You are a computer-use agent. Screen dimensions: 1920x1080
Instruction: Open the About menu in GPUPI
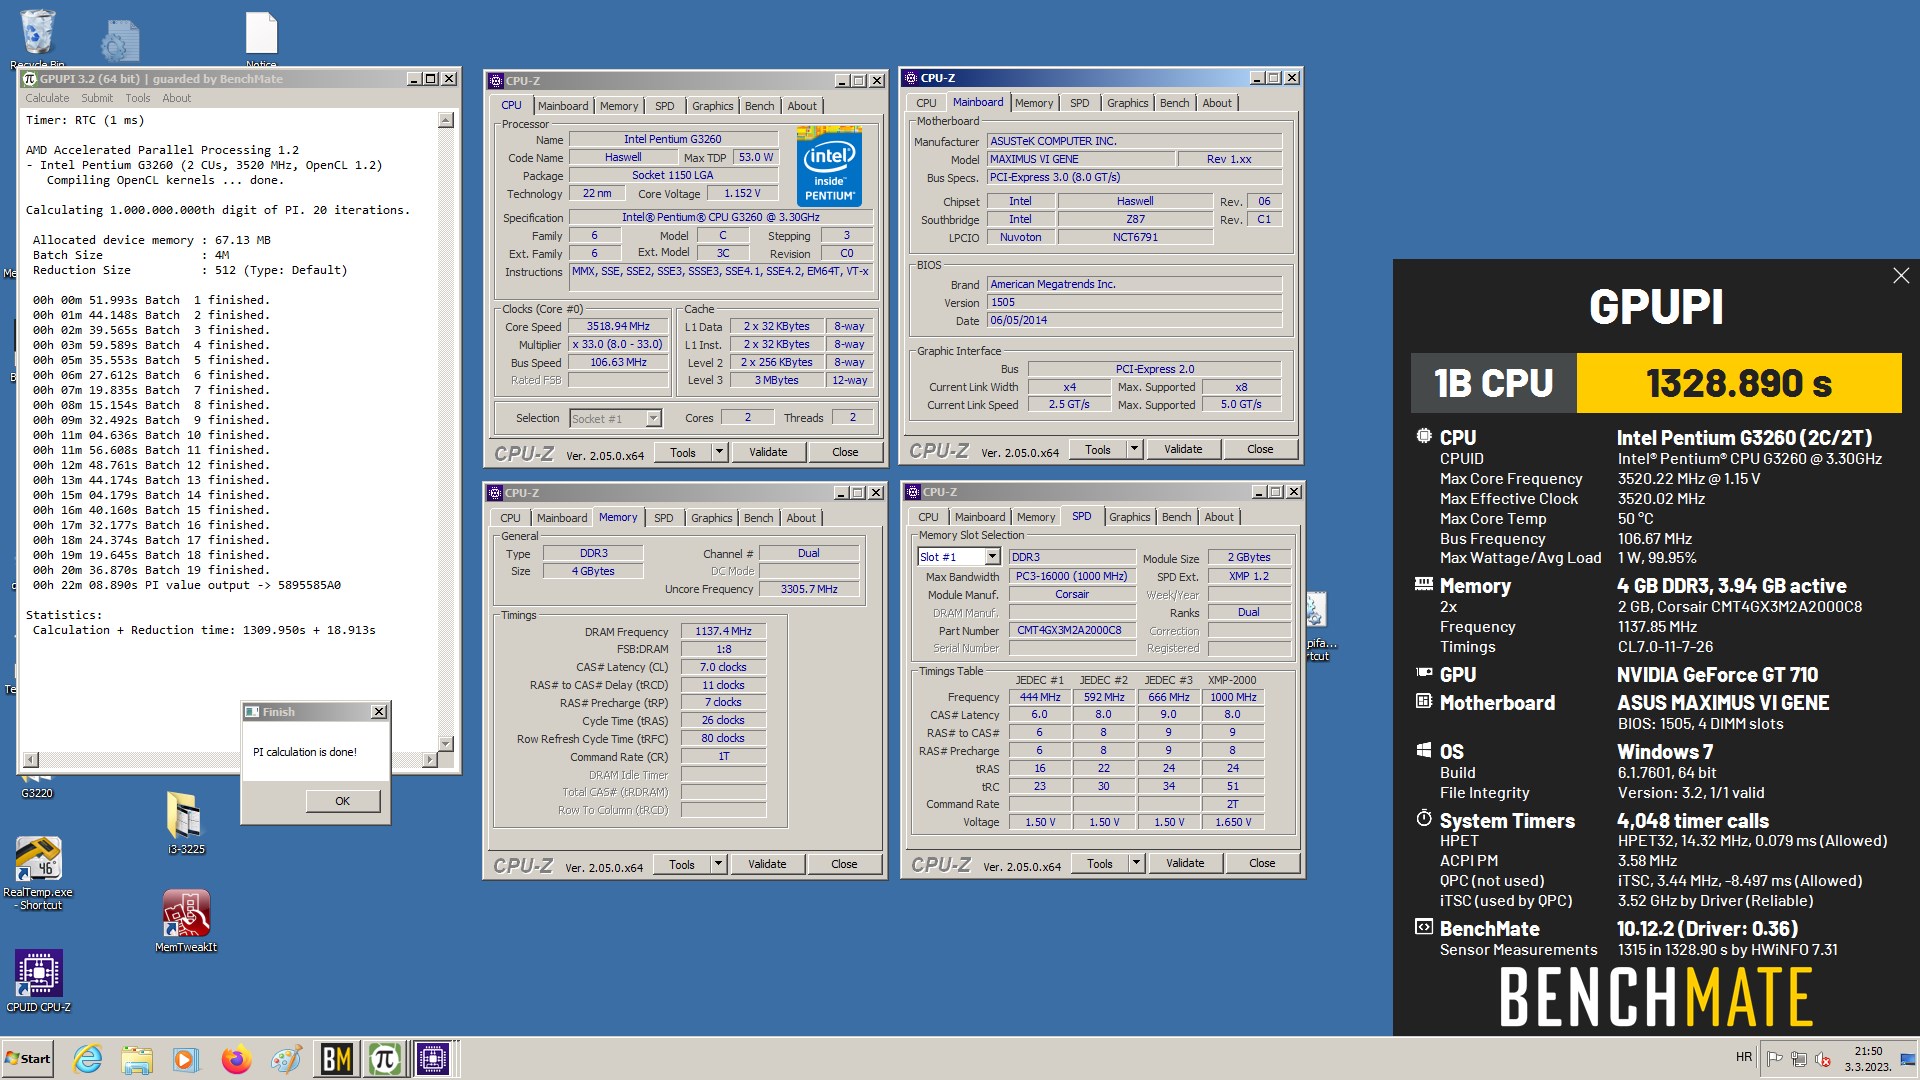(x=177, y=98)
